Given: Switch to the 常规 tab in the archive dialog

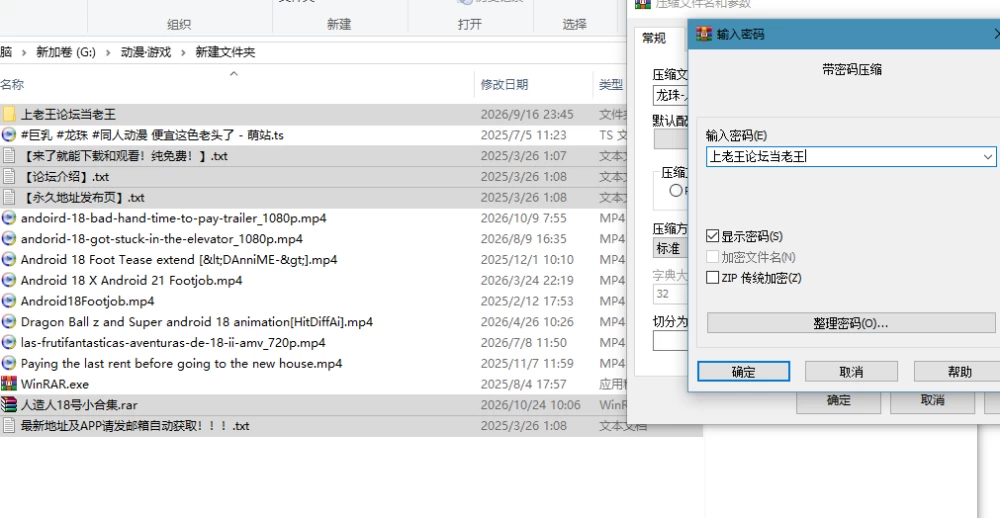Looking at the screenshot, I should pyautogui.click(x=654, y=38).
